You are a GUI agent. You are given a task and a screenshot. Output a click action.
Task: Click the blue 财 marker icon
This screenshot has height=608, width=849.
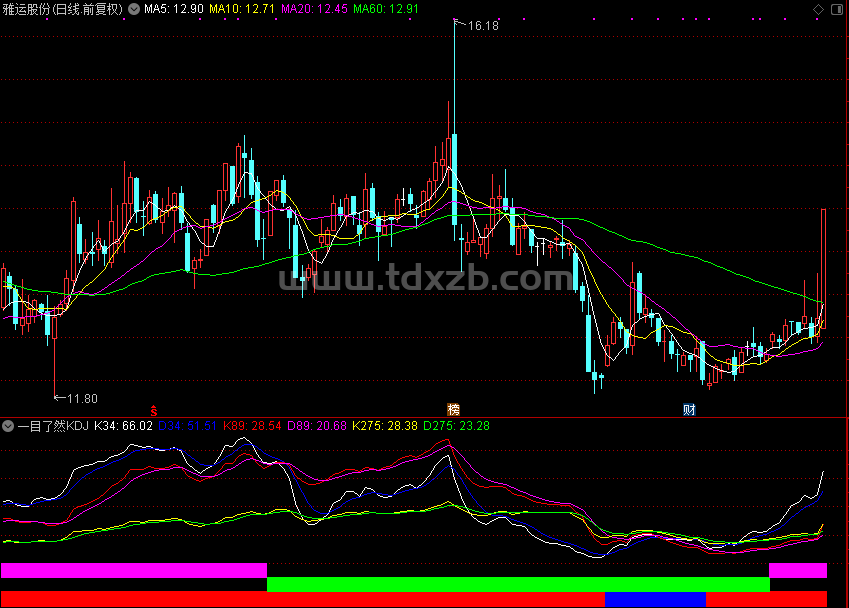pos(689,409)
